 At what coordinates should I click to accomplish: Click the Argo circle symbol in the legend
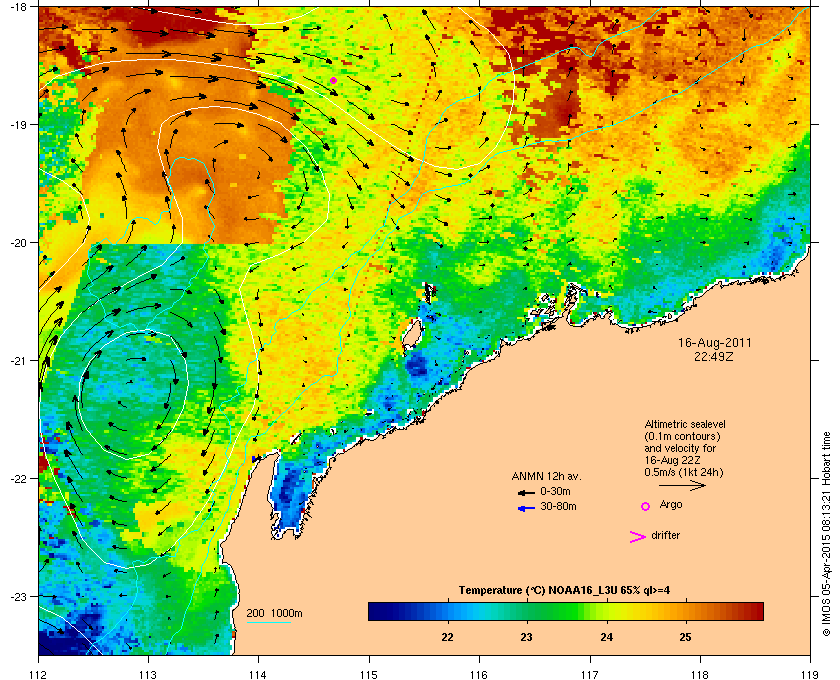click(646, 506)
